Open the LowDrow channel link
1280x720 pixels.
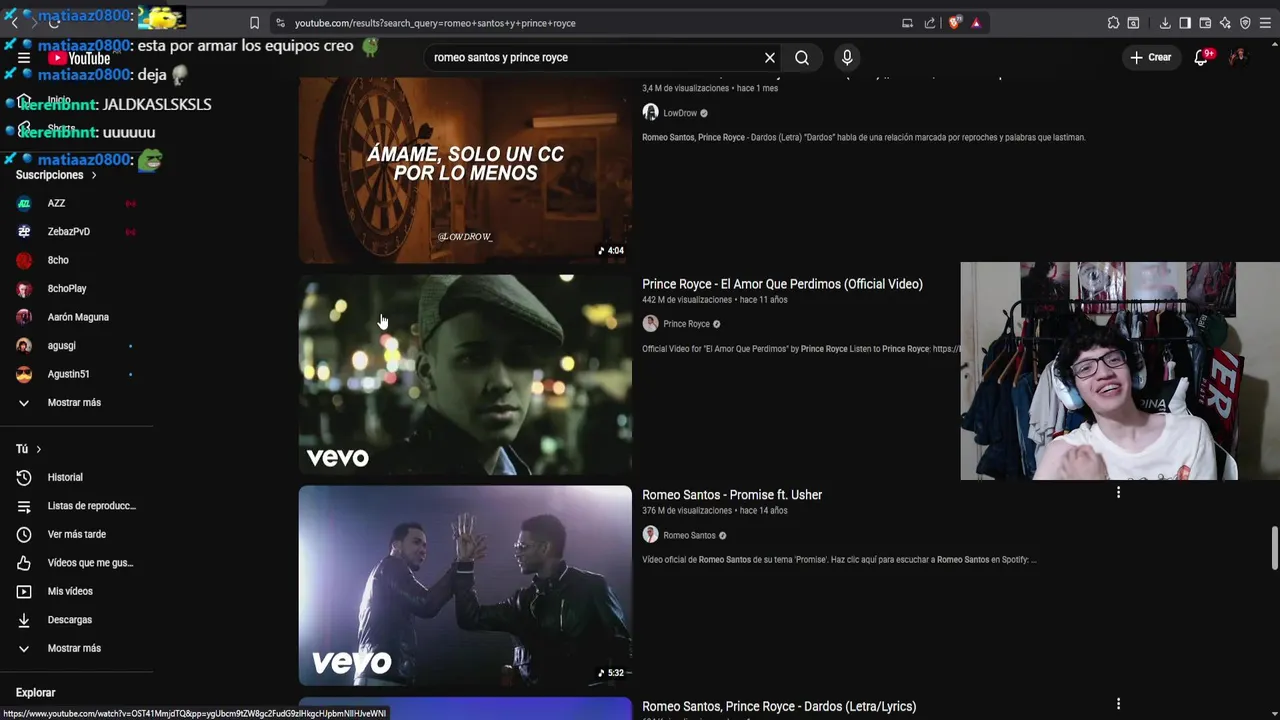point(680,113)
